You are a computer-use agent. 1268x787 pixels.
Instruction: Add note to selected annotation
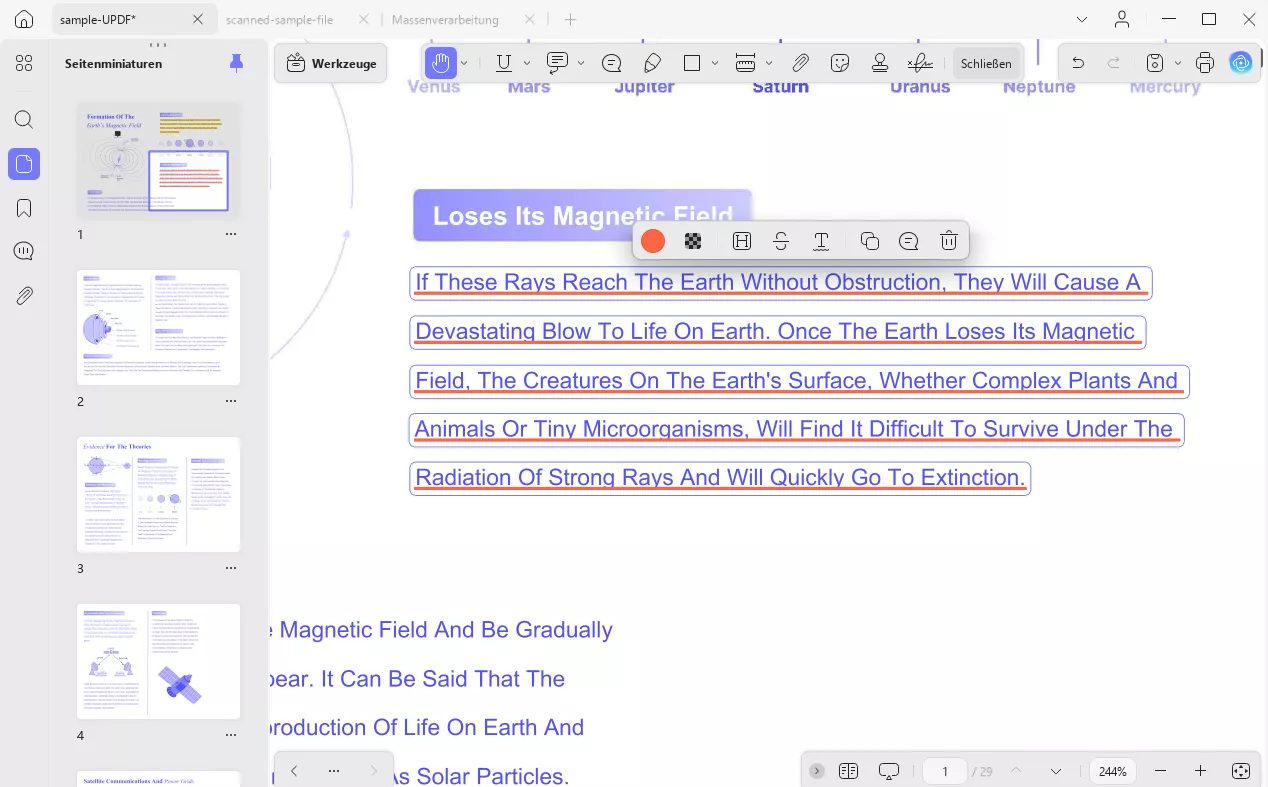[908, 241]
